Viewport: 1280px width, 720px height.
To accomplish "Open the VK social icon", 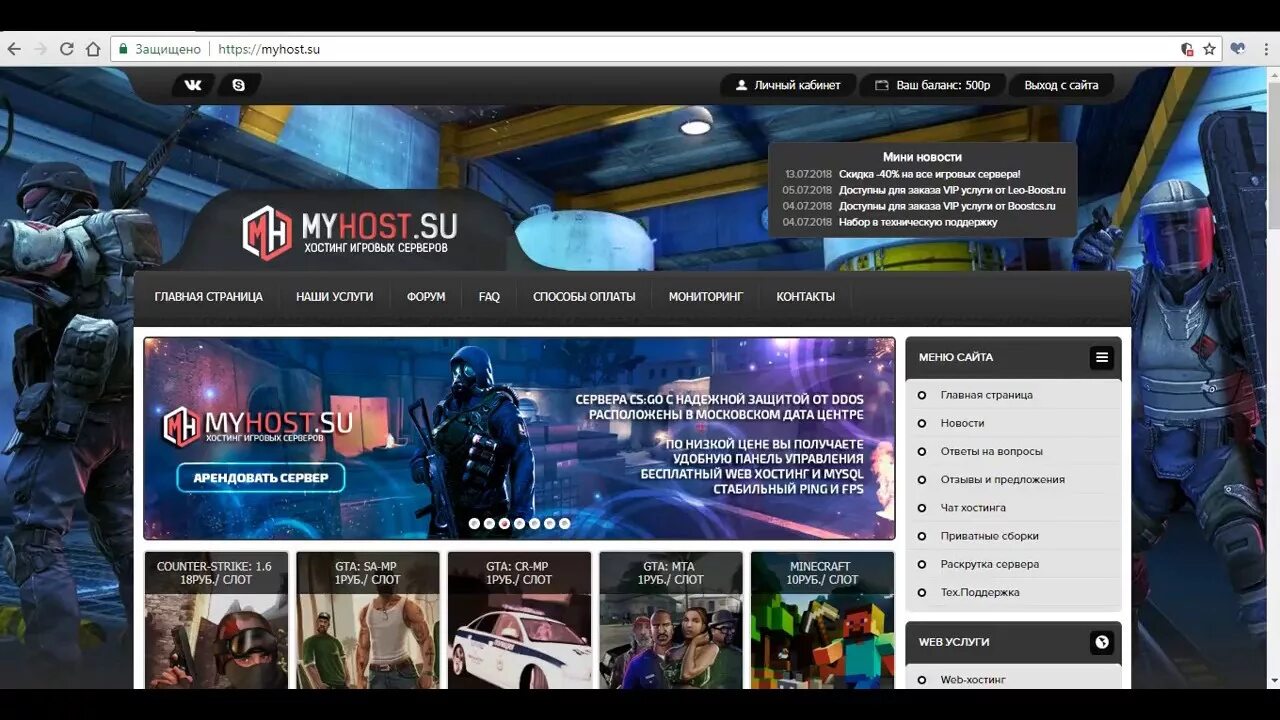I will [x=193, y=85].
